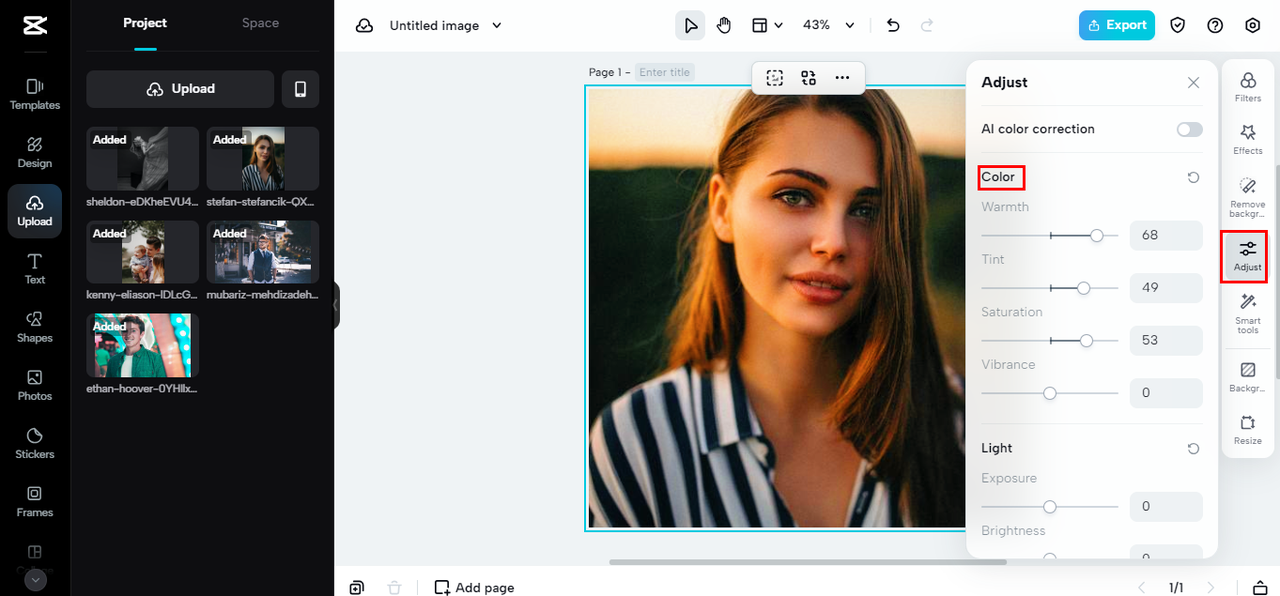Viewport: 1280px width, 596px height.
Task: Open the Remove background tool
Action: pos(1248,197)
